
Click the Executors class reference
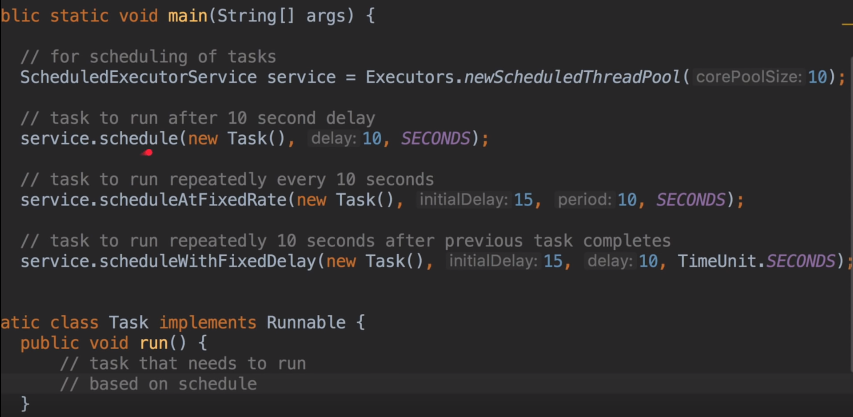409,77
